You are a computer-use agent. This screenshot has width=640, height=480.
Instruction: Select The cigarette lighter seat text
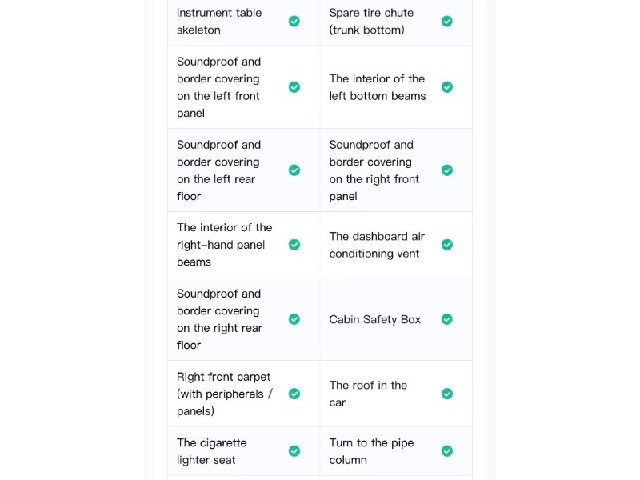tap(211, 451)
